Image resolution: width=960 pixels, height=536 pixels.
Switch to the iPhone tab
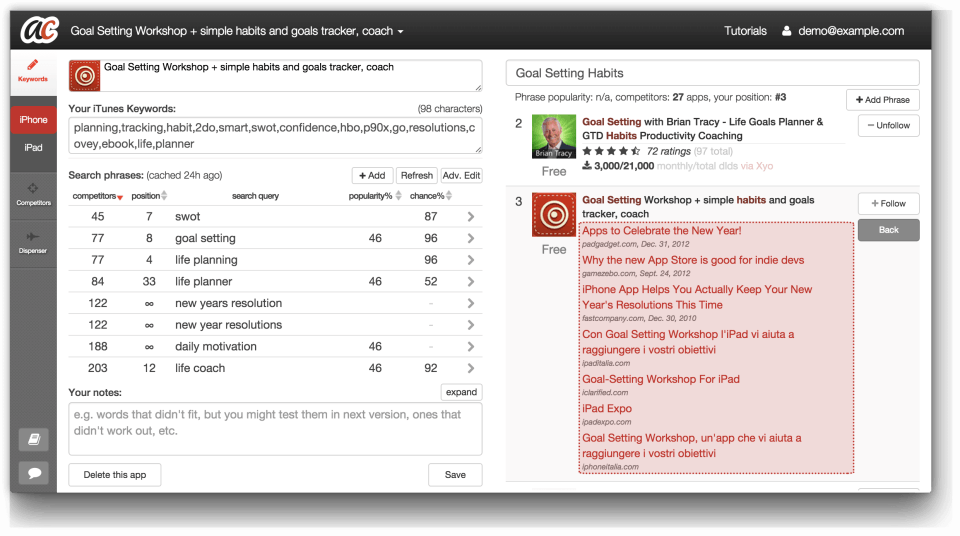tap(33, 119)
